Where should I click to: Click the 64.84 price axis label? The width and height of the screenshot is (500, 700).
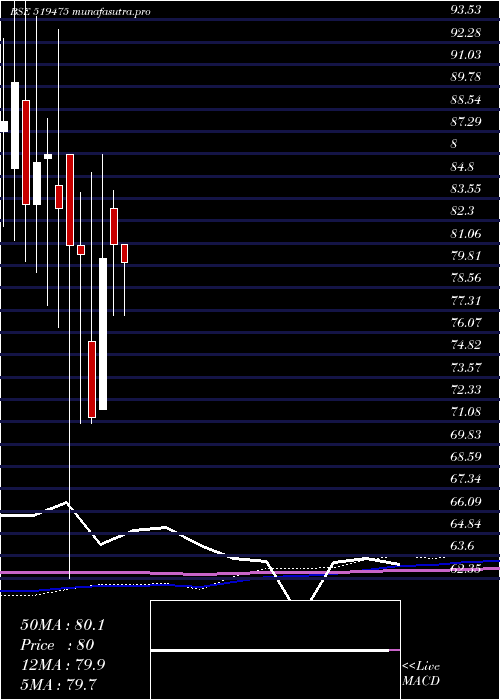tap(466, 523)
